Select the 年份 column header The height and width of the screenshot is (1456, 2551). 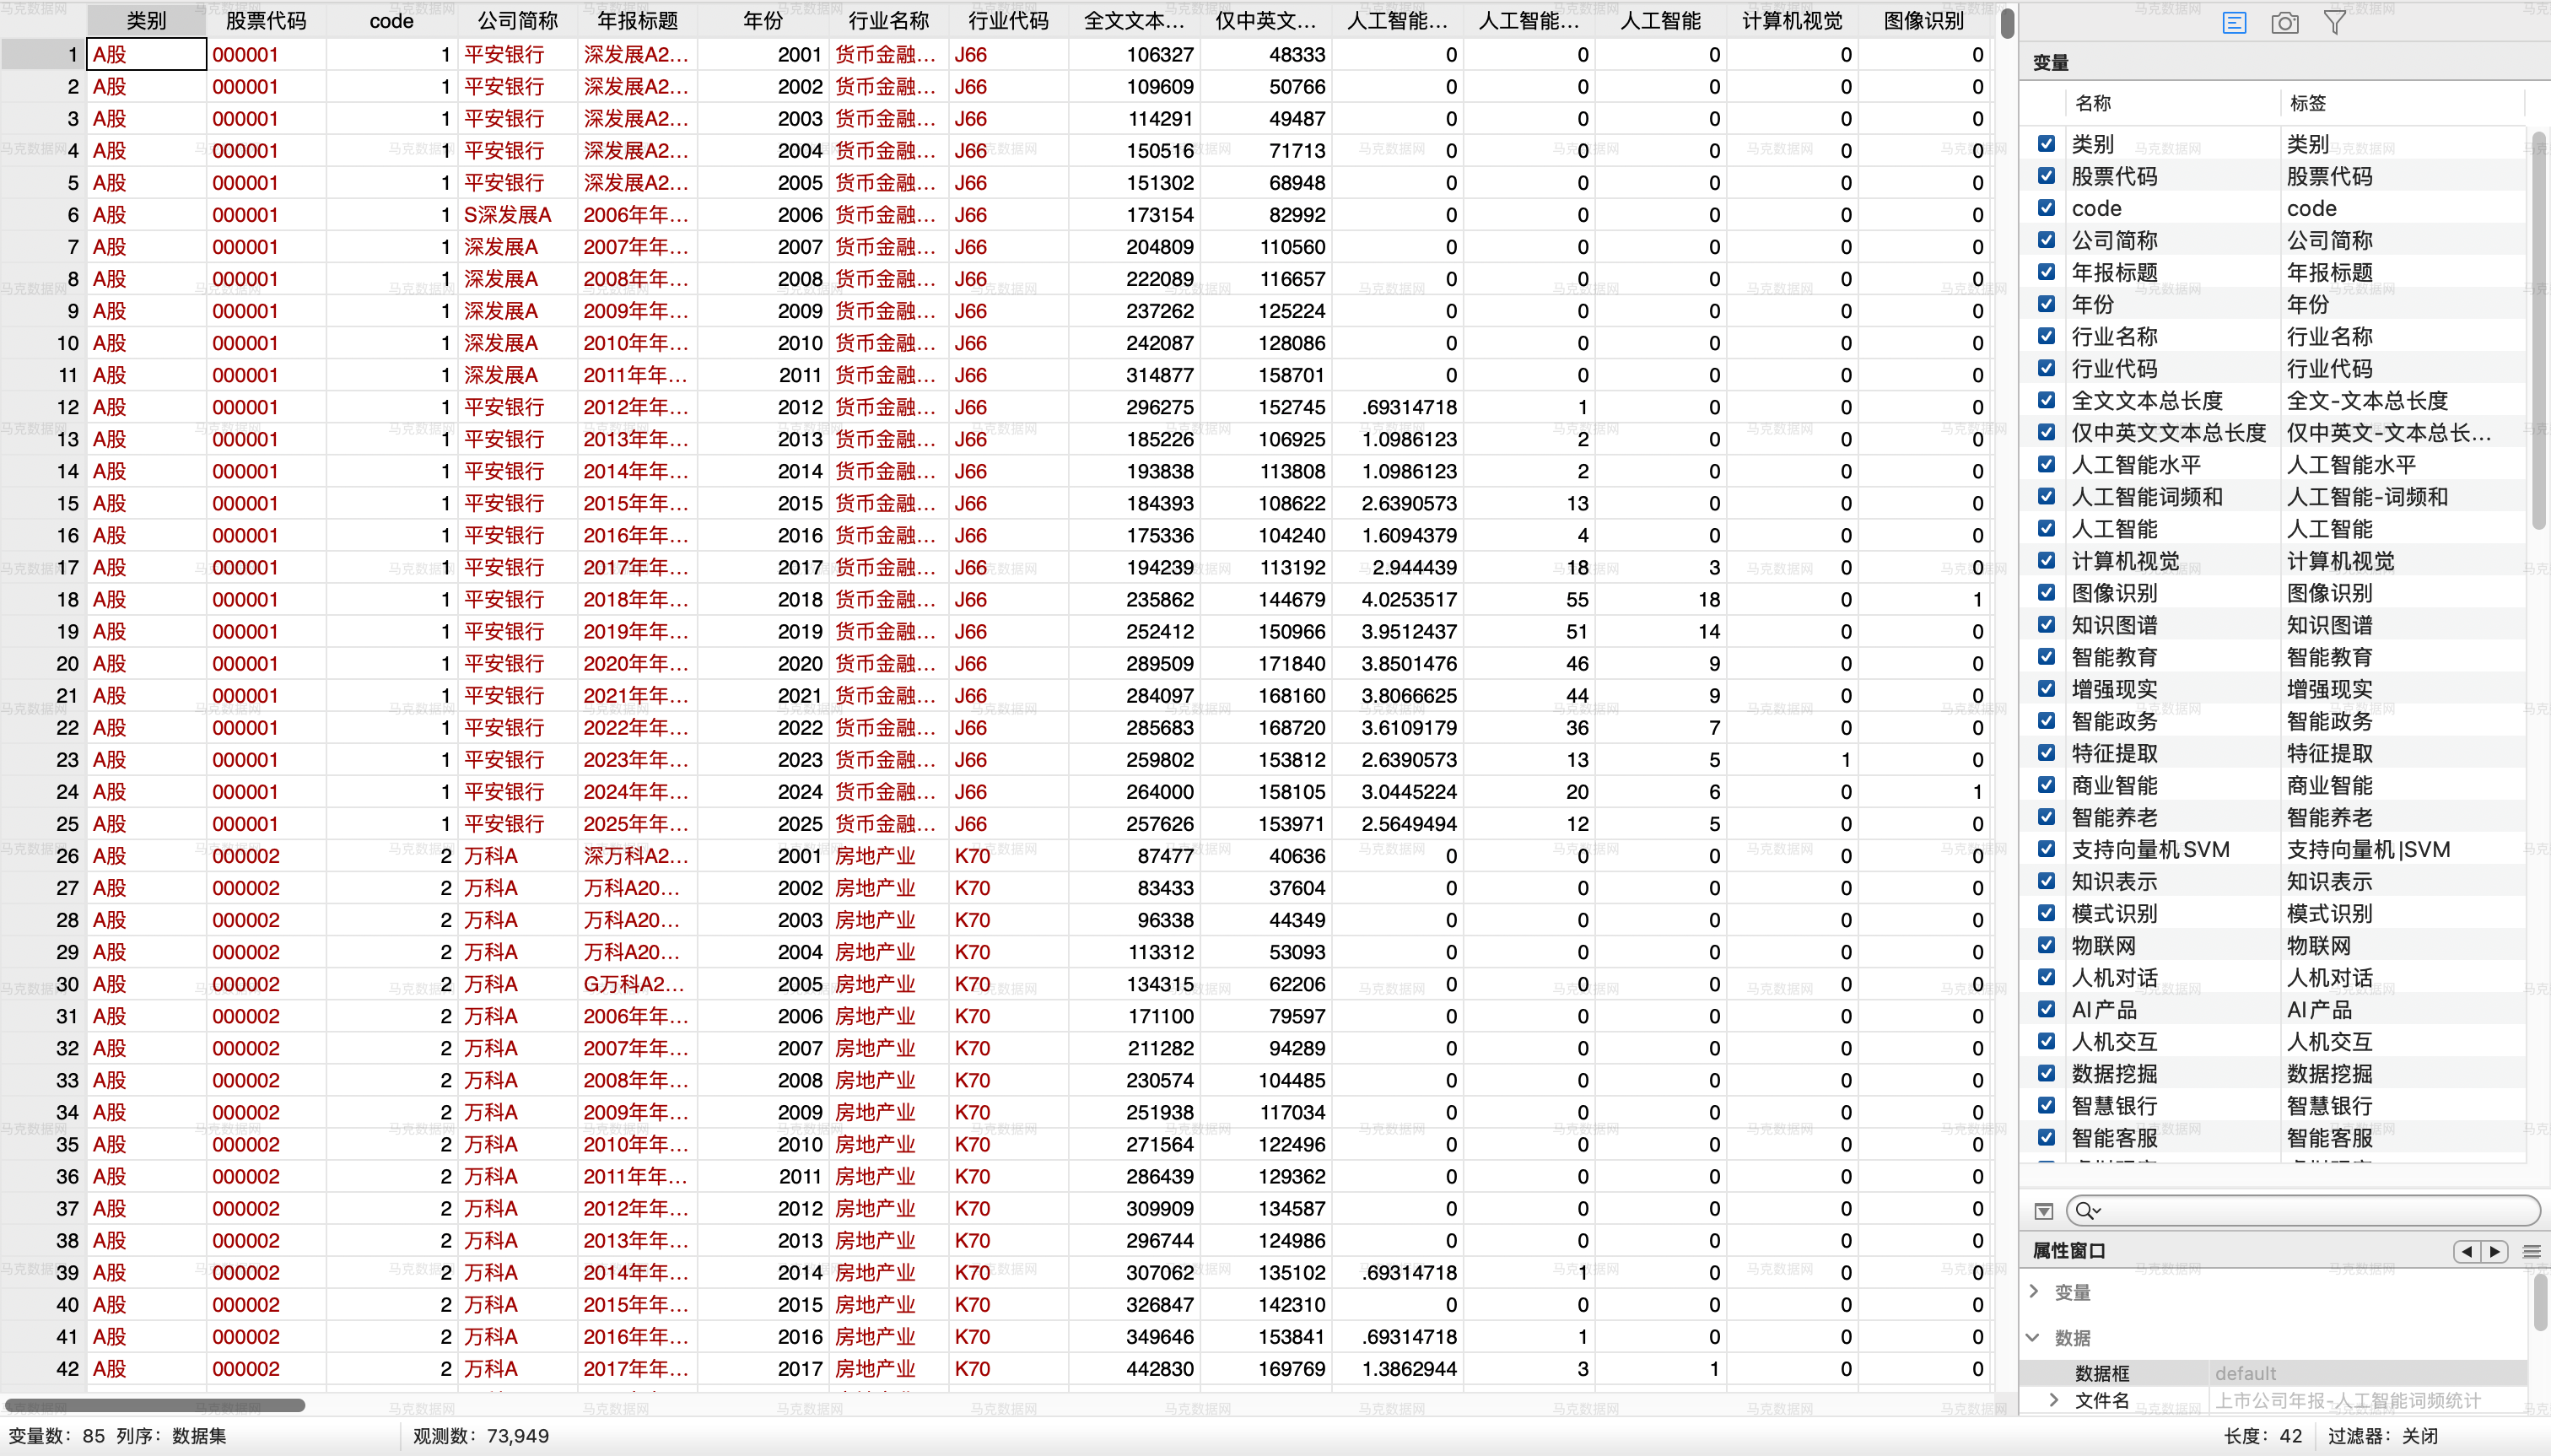[x=763, y=20]
